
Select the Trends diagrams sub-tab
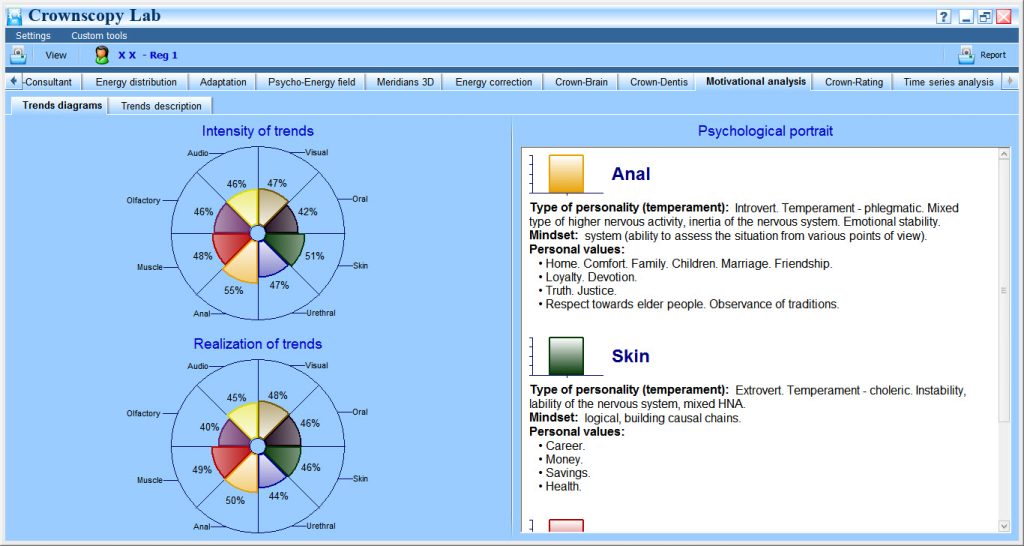(62, 105)
